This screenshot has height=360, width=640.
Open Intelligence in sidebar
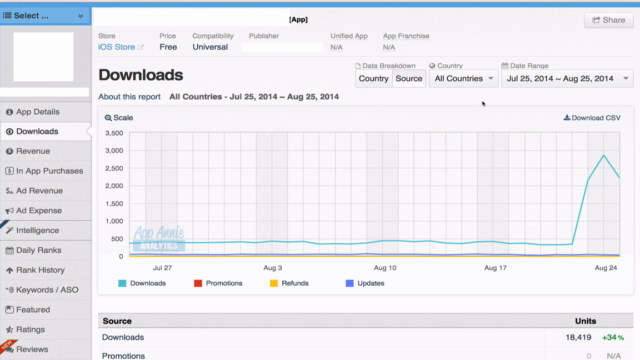tap(46, 230)
